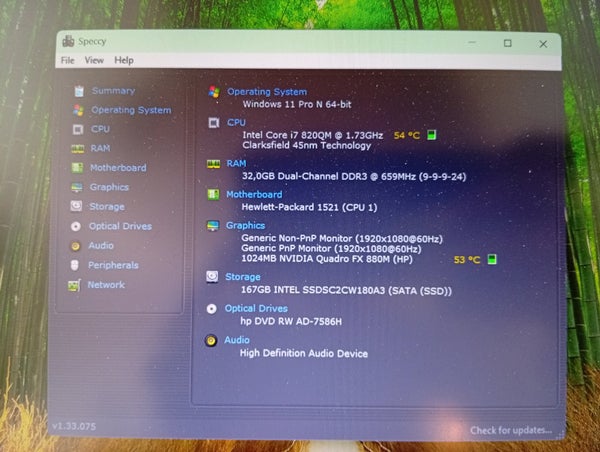Click the drive icon beside Storage summary heading
Viewport: 600px width, 452px height.
(212, 277)
